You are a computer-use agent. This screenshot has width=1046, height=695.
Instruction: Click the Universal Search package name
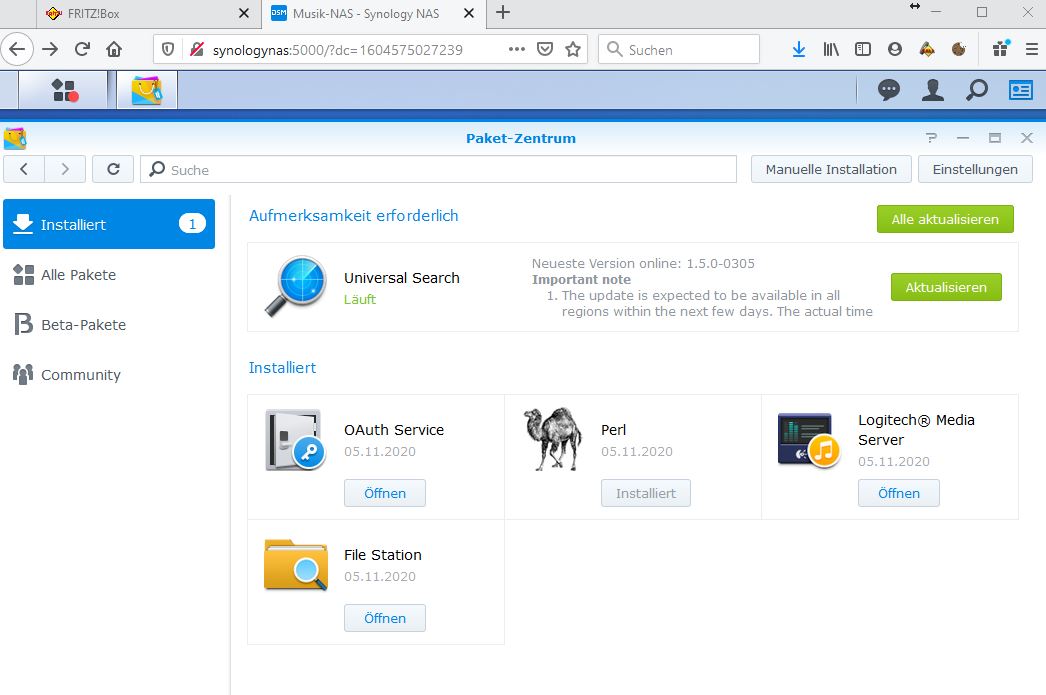tap(402, 278)
